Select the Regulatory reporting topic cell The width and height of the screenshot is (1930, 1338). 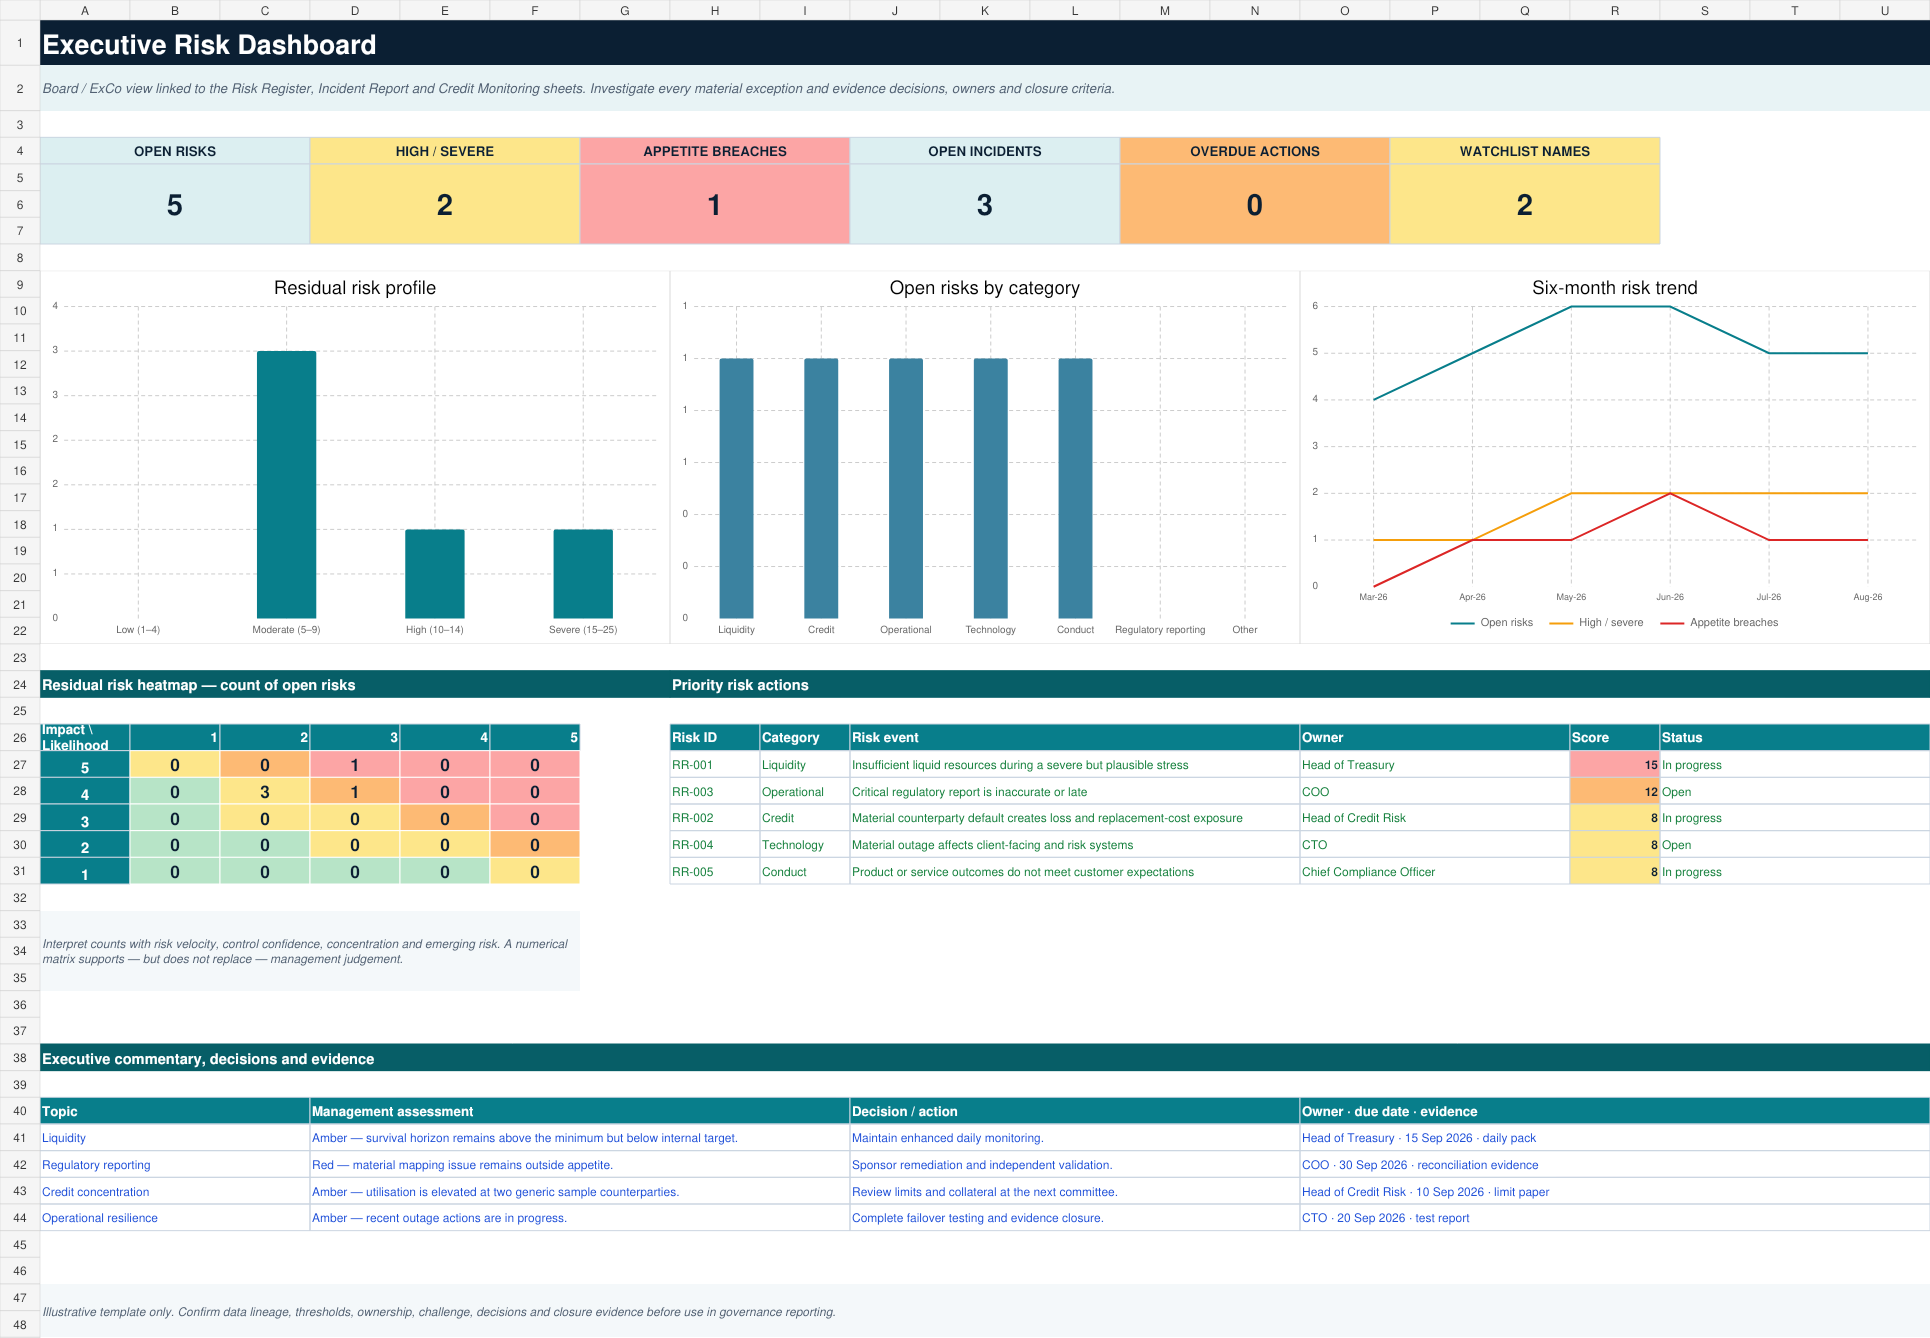[175, 1165]
